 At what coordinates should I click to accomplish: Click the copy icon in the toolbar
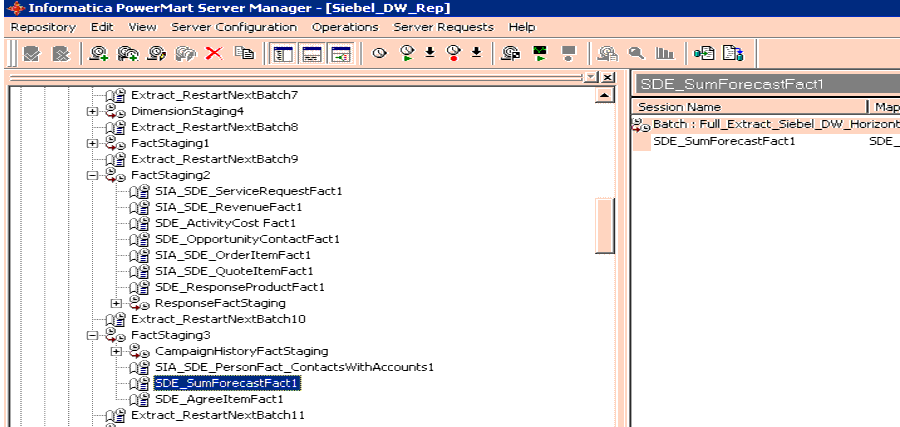tap(244, 53)
